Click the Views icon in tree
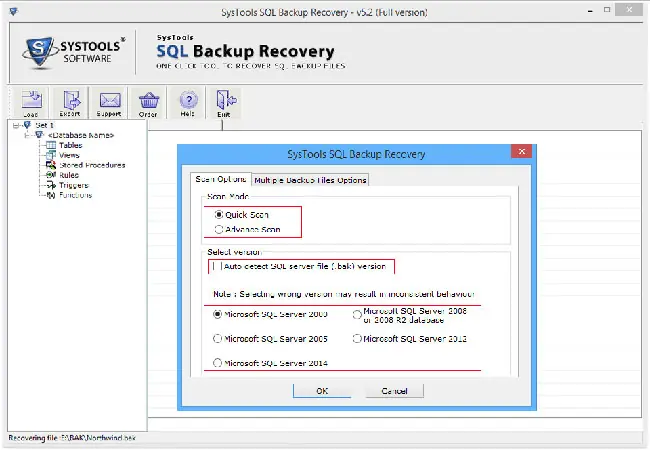 coord(51,155)
